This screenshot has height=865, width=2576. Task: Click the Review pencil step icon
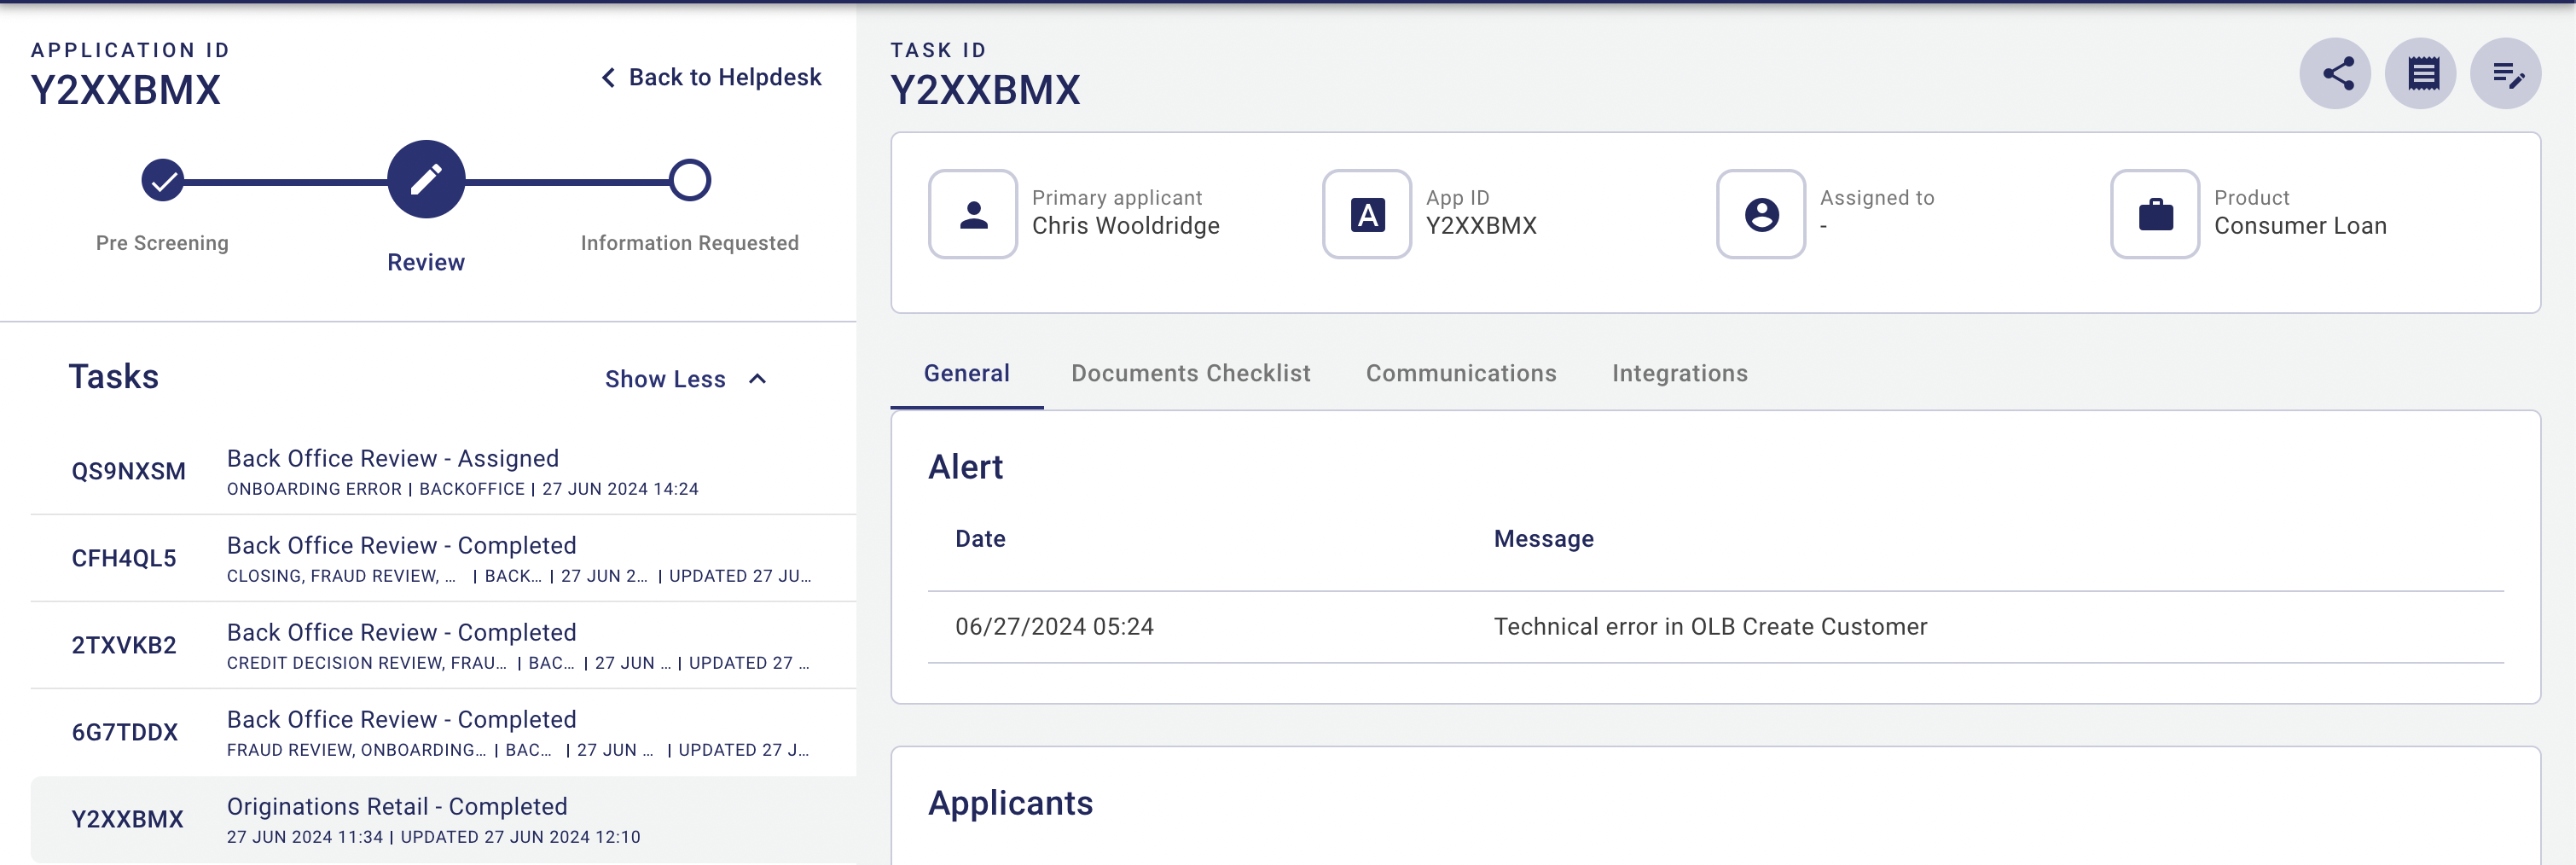426,180
